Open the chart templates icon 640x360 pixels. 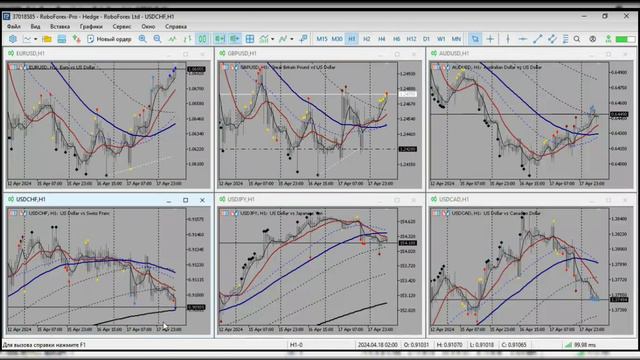283,39
